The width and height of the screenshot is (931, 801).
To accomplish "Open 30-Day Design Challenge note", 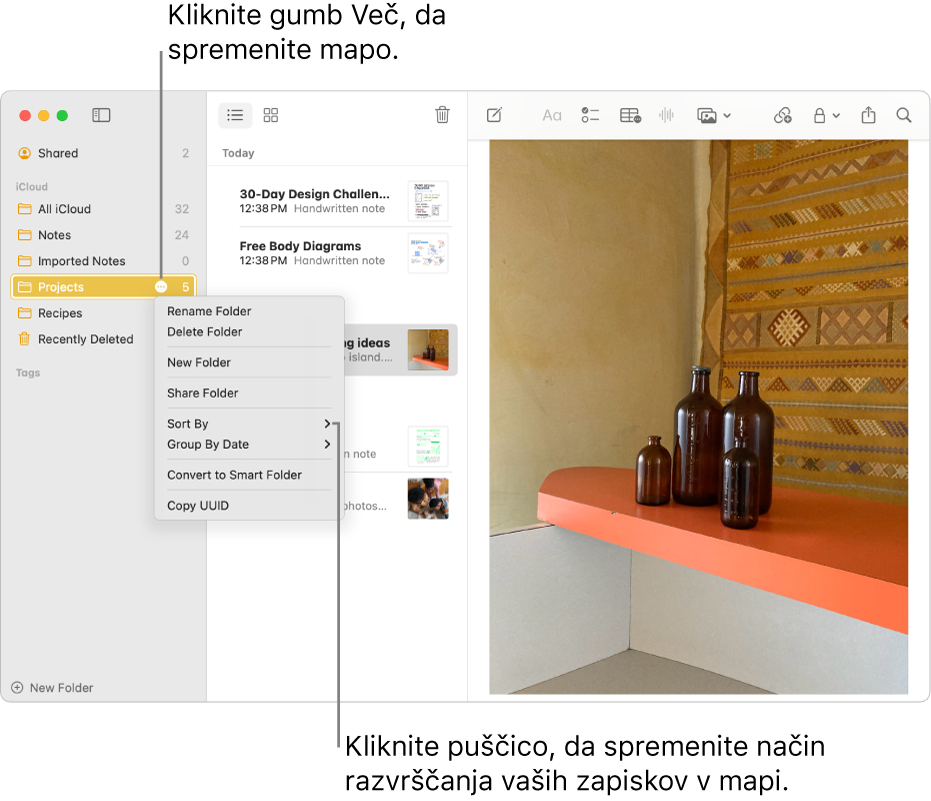I will (336, 201).
